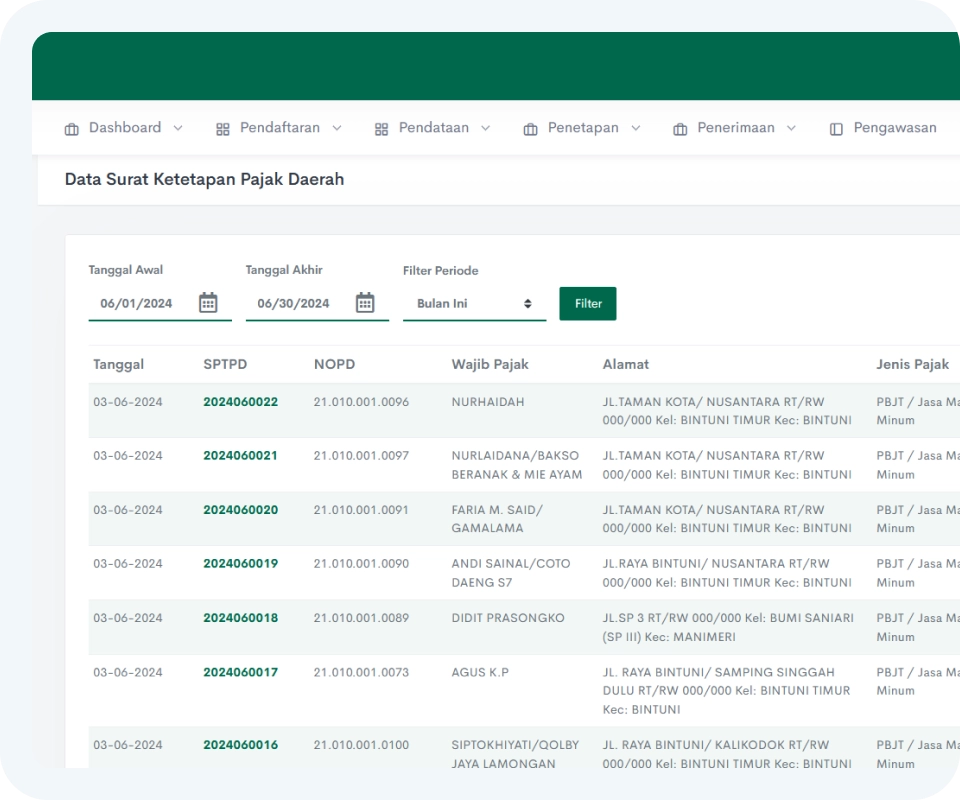Viewport: 960px width, 800px height.
Task: Click date cell in row 2024060022
Action: coord(128,402)
